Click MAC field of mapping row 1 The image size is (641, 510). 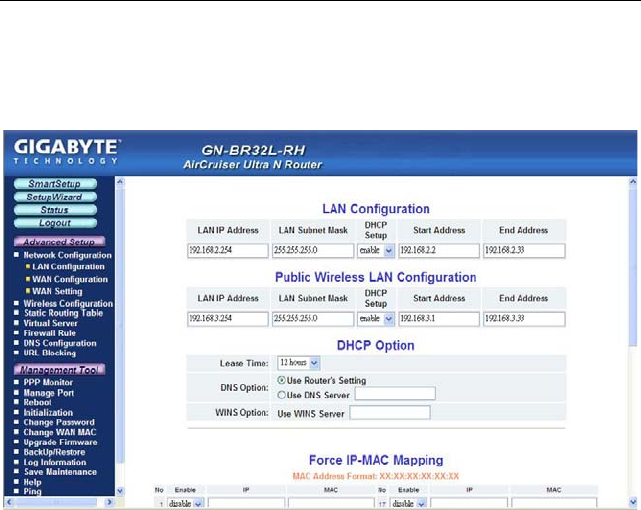tap(331, 503)
